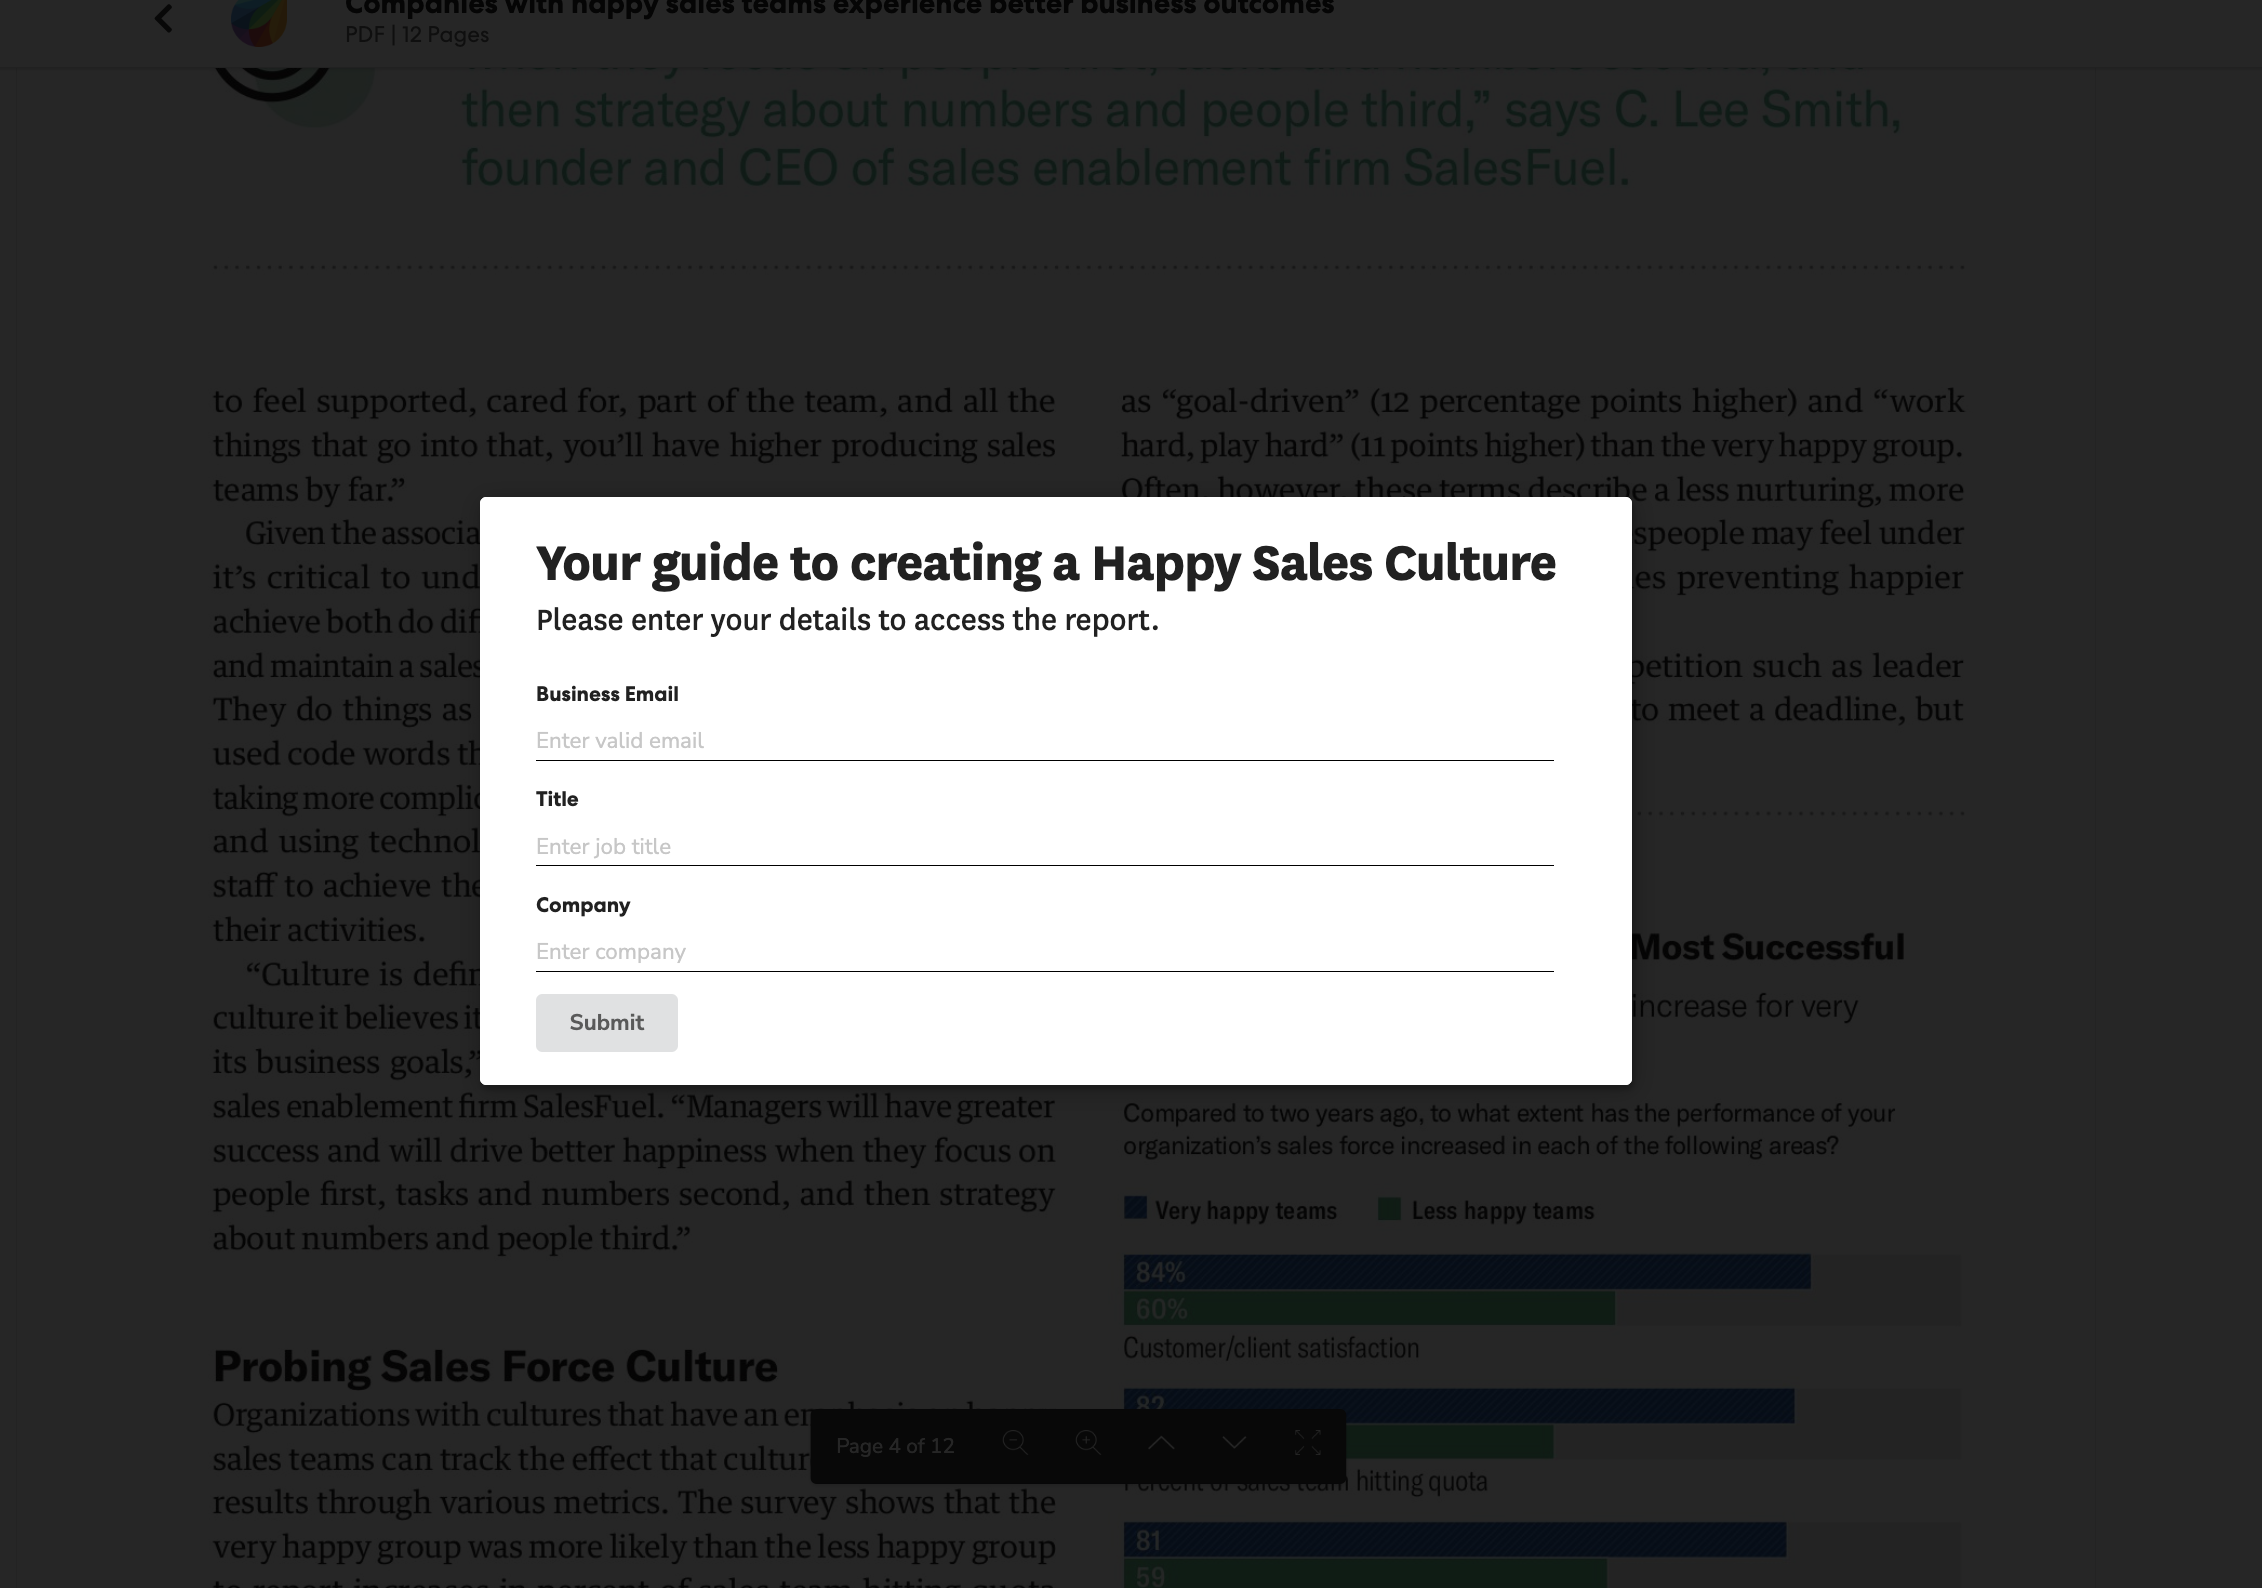Screen dimensions: 2262x1588
Task: Click the modal heading 'Your guide to creating a Happy Sales Culture'
Action: pos(1046,563)
